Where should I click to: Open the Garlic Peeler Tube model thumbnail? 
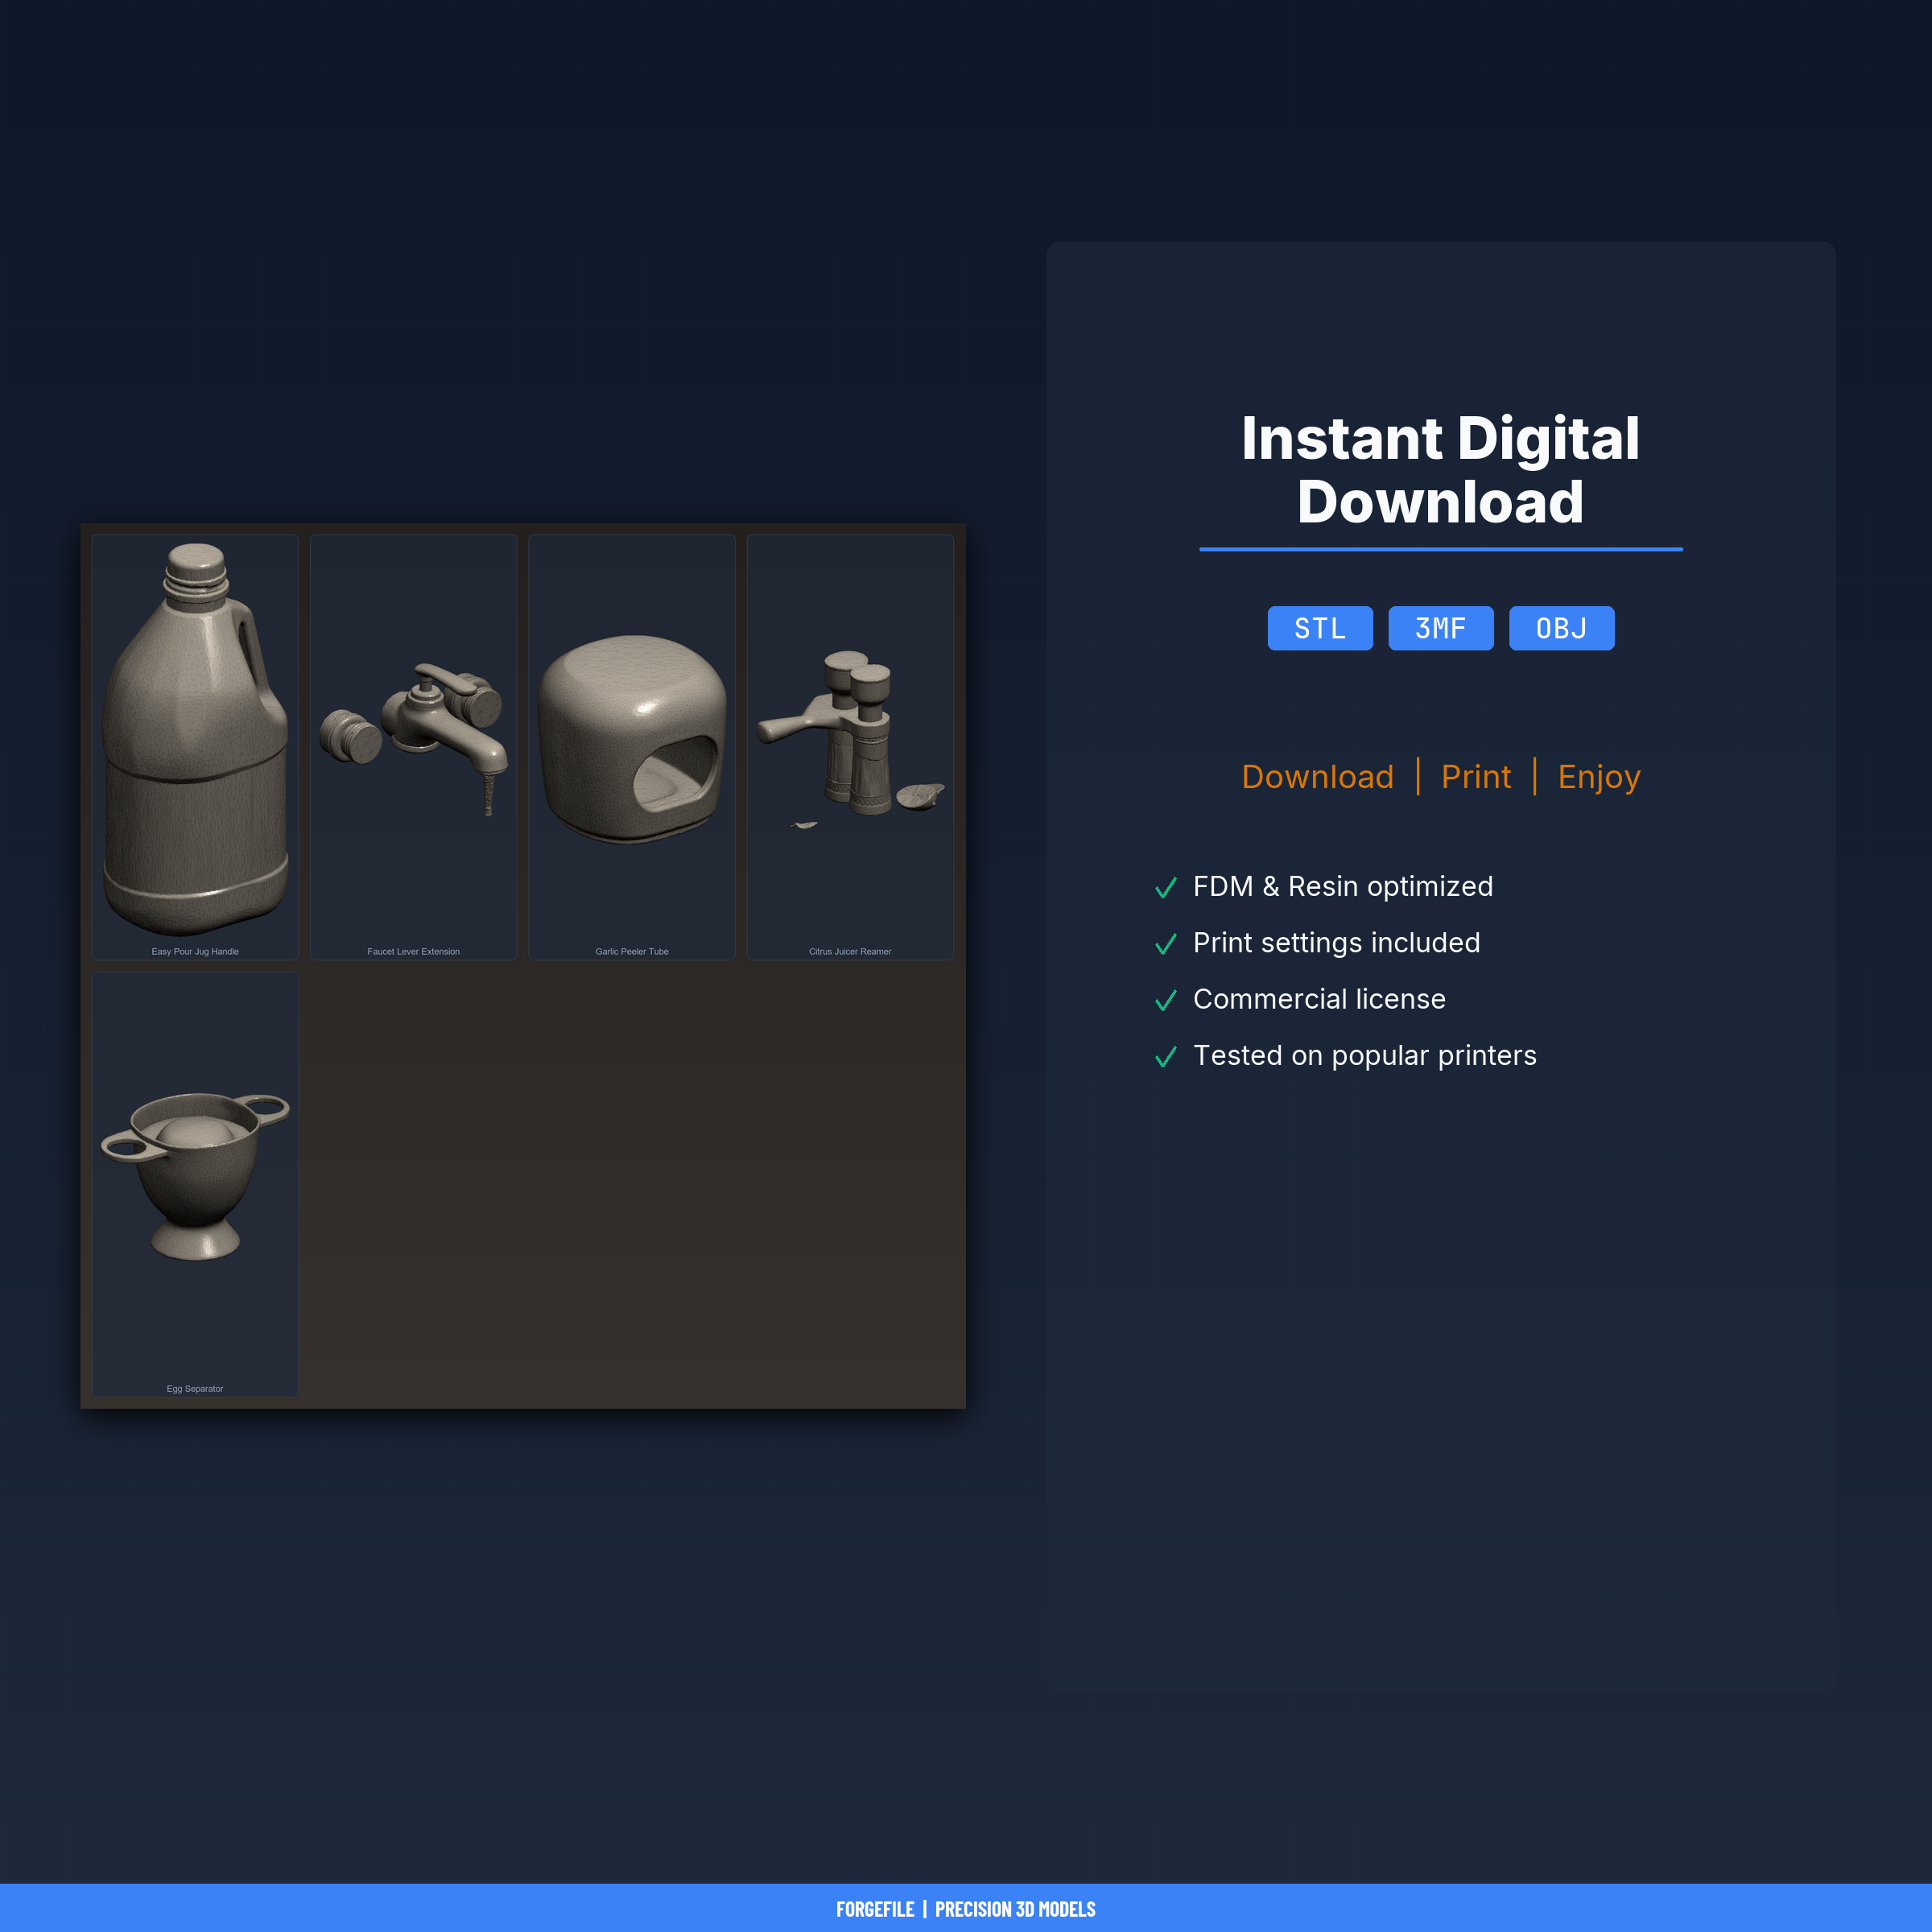pyautogui.click(x=632, y=747)
